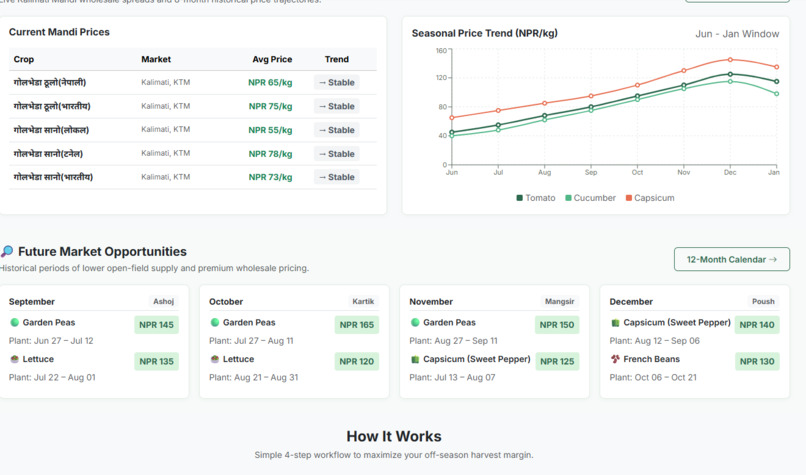Image resolution: width=806 pixels, height=475 pixels.
Task: Click the December card heading
Action: (631, 302)
